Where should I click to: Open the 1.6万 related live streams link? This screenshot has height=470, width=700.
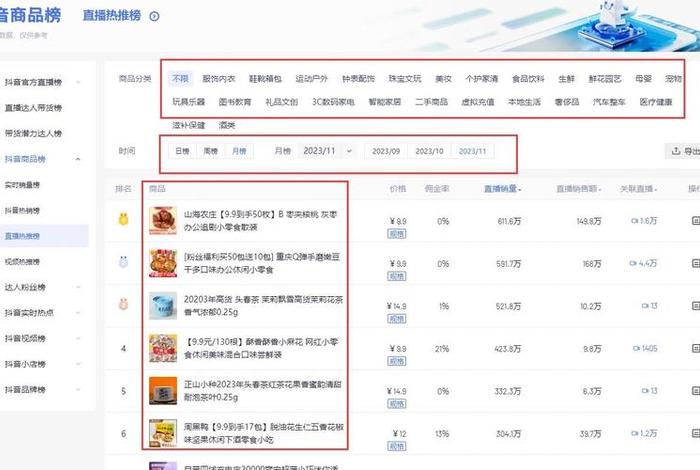644,220
